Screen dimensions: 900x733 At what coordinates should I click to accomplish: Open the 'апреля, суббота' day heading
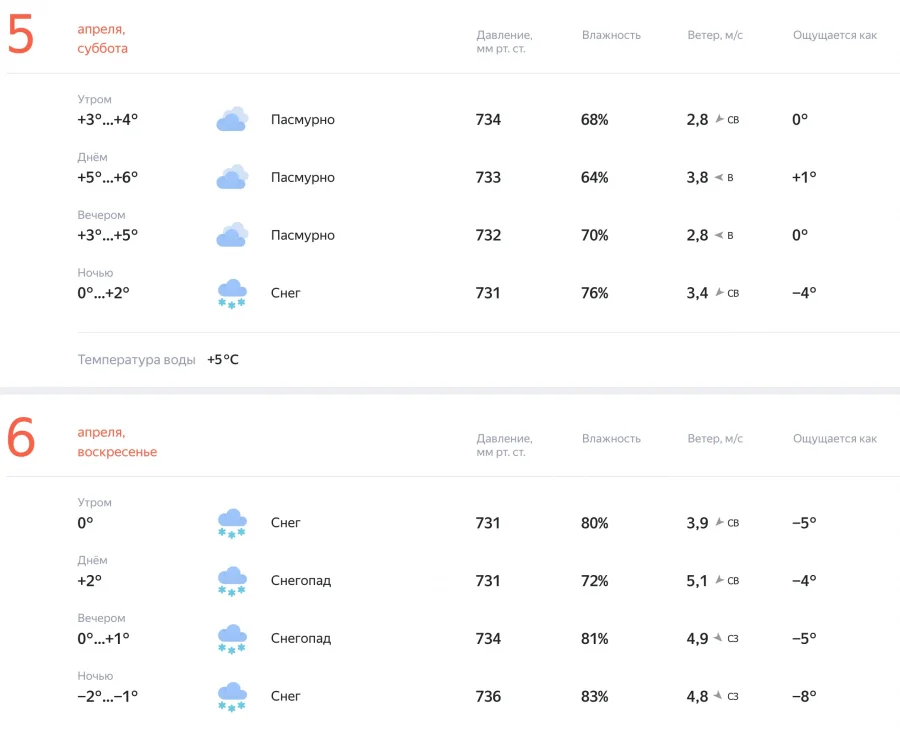click(103, 39)
